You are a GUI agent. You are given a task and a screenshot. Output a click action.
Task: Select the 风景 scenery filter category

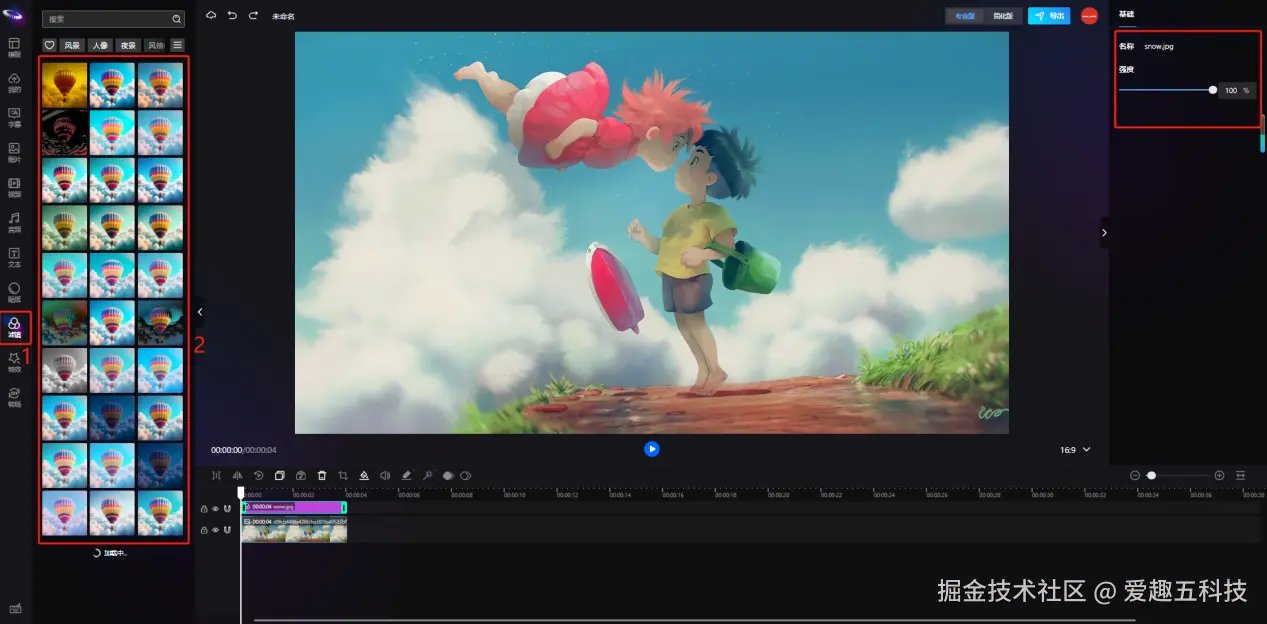[72, 45]
